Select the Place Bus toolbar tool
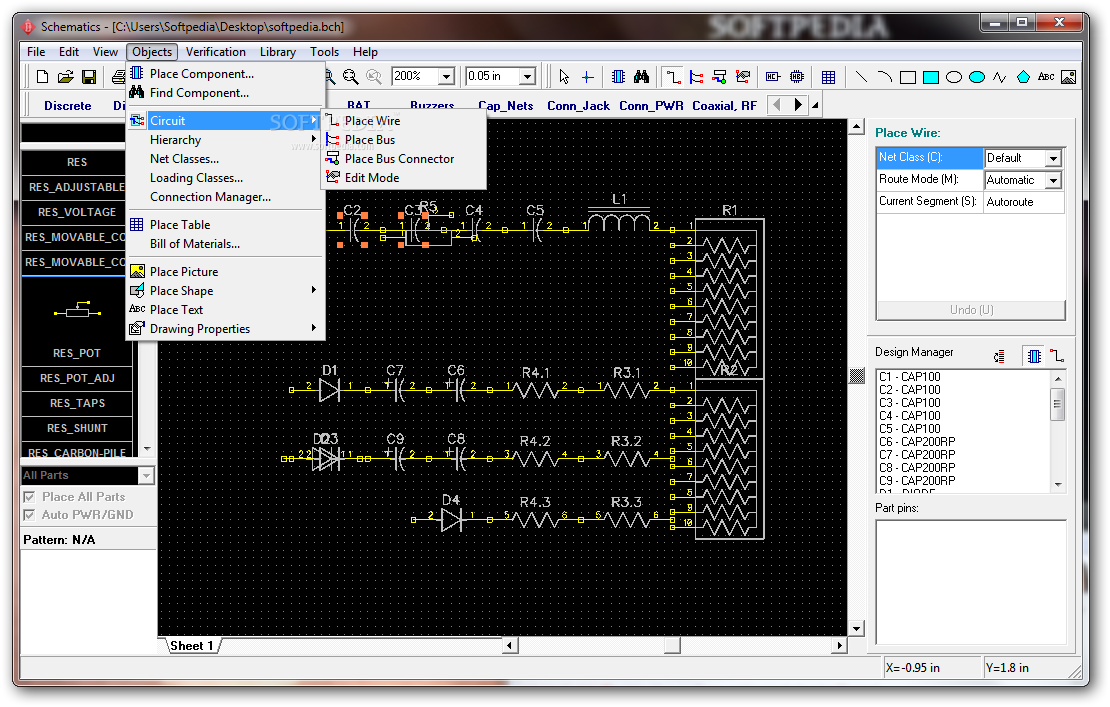 pyautogui.click(x=697, y=76)
